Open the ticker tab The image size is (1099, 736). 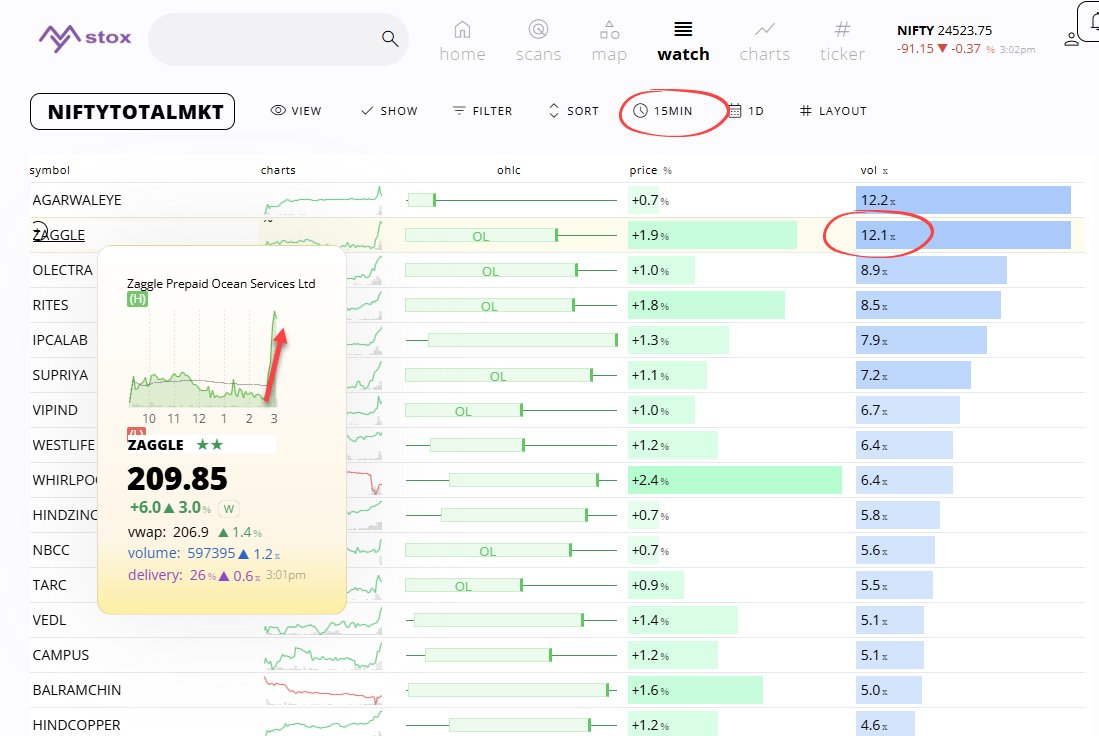pyautogui.click(x=842, y=41)
